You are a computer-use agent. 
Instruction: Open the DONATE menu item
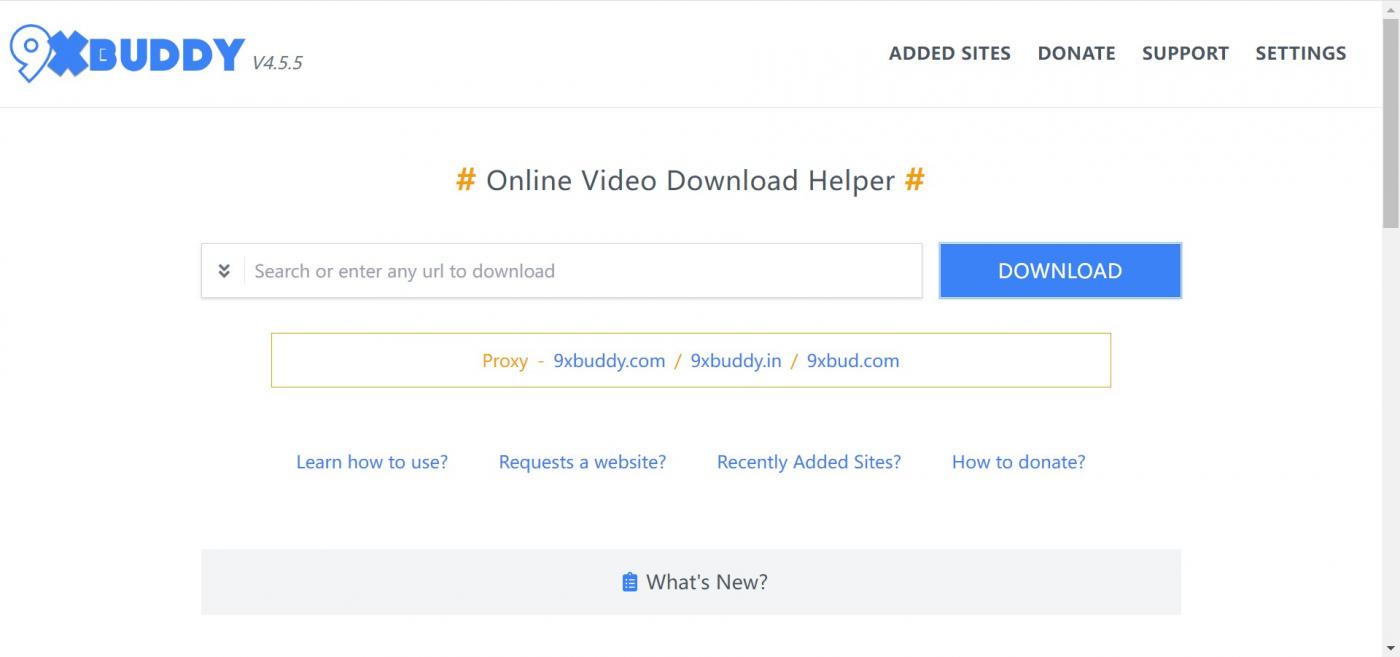pyautogui.click(x=1076, y=53)
